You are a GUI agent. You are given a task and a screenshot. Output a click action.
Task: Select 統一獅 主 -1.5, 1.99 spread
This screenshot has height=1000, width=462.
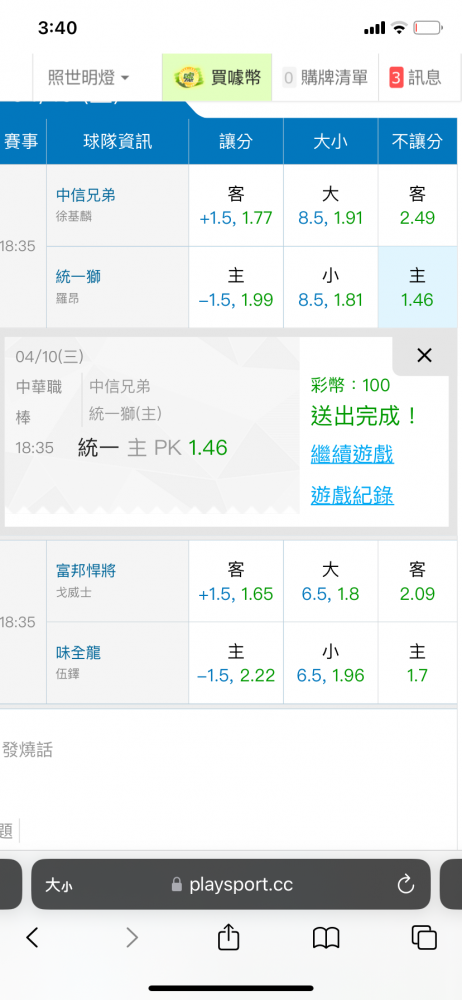pos(235,288)
